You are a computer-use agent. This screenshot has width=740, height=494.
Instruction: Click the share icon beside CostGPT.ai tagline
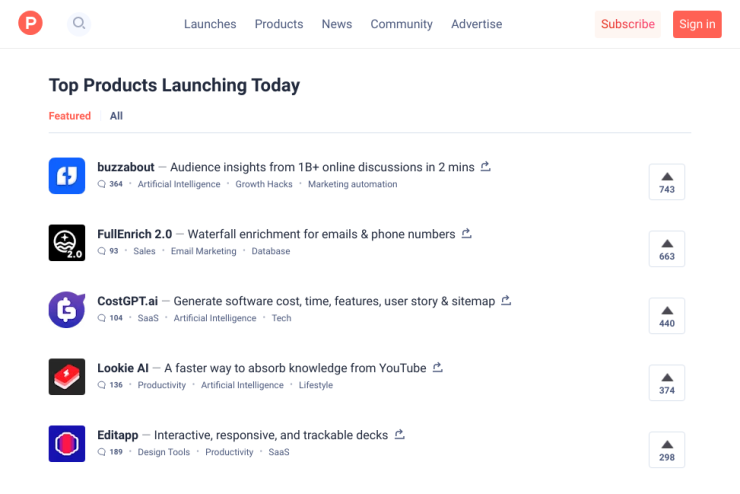[506, 301]
